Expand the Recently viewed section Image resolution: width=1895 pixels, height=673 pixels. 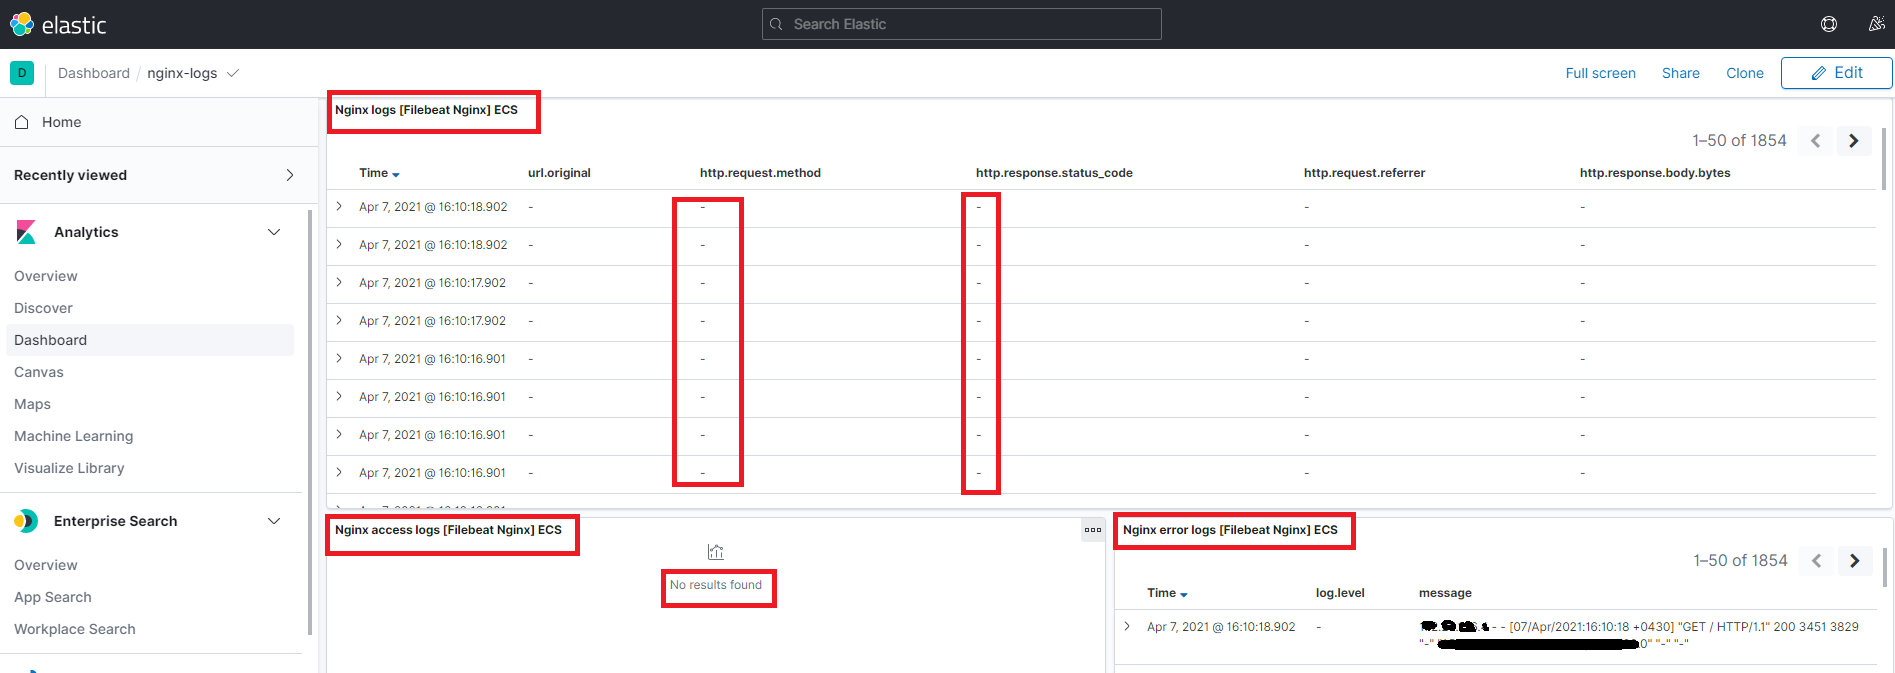[x=290, y=175]
